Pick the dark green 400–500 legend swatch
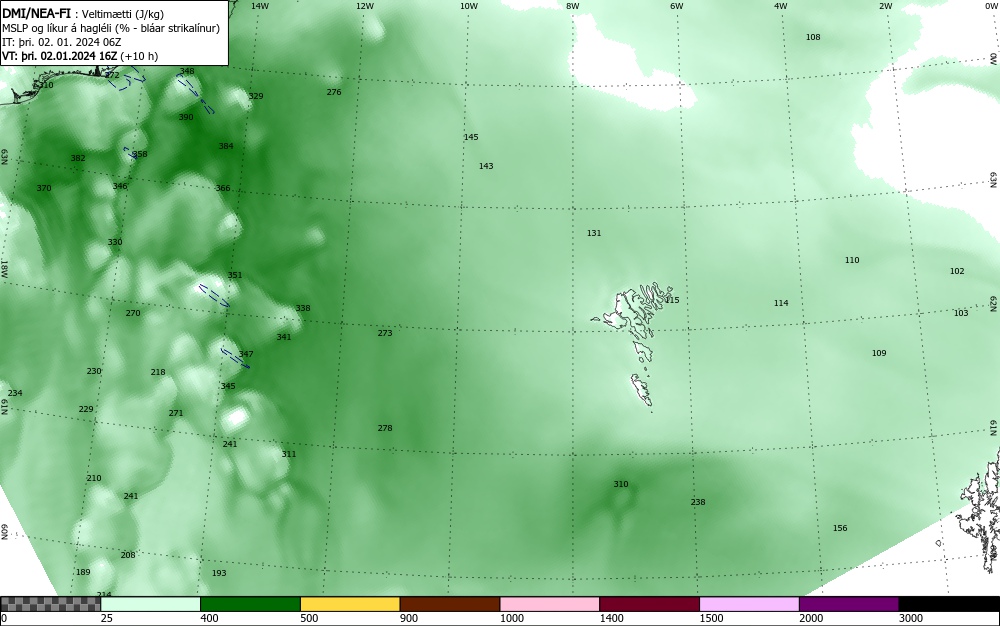The height and width of the screenshot is (626, 1000). [250, 604]
